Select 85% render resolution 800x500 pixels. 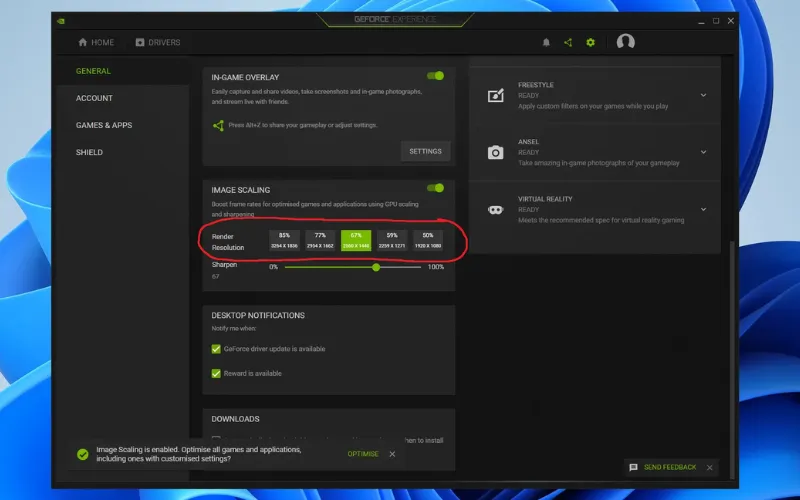pos(284,240)
